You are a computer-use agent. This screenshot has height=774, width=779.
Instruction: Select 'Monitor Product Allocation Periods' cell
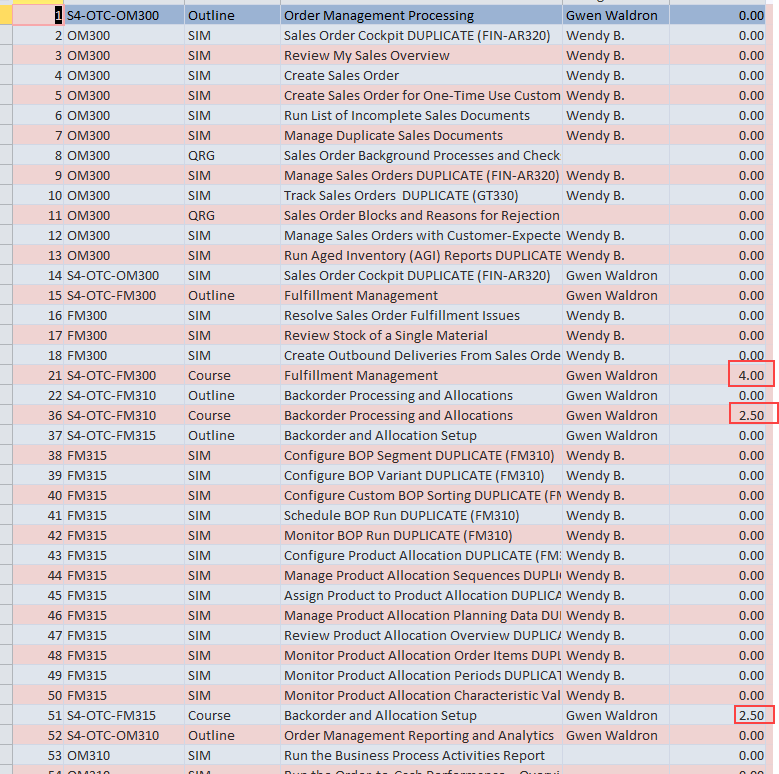pyautogui.click(x=421, y=676)
